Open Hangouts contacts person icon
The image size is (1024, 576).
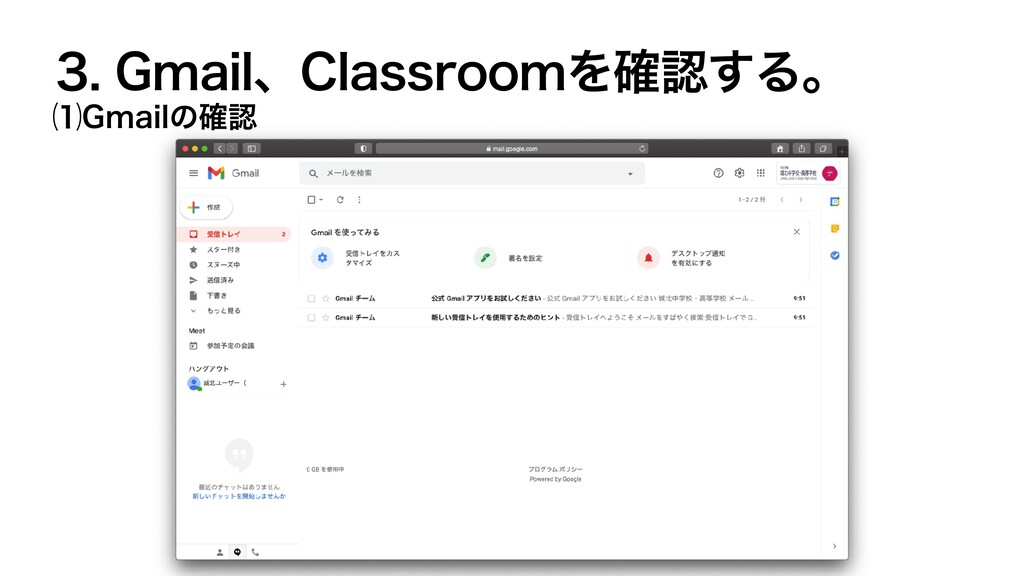[220, 552]
